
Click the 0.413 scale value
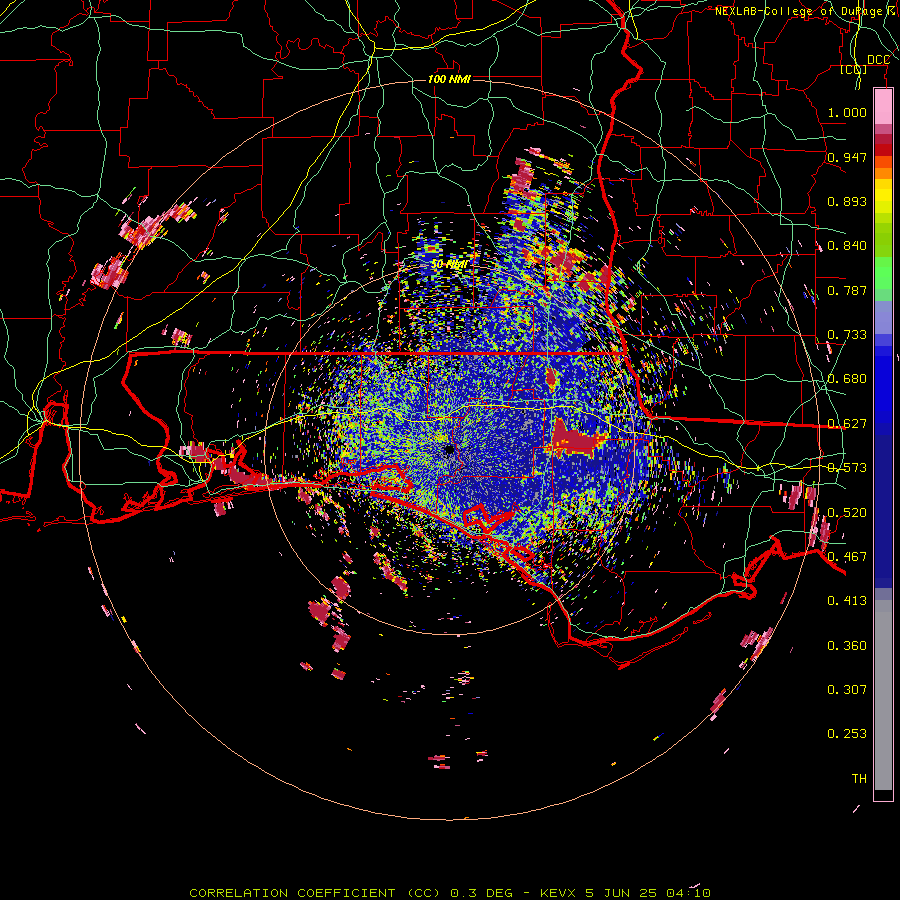pos(847,601)
